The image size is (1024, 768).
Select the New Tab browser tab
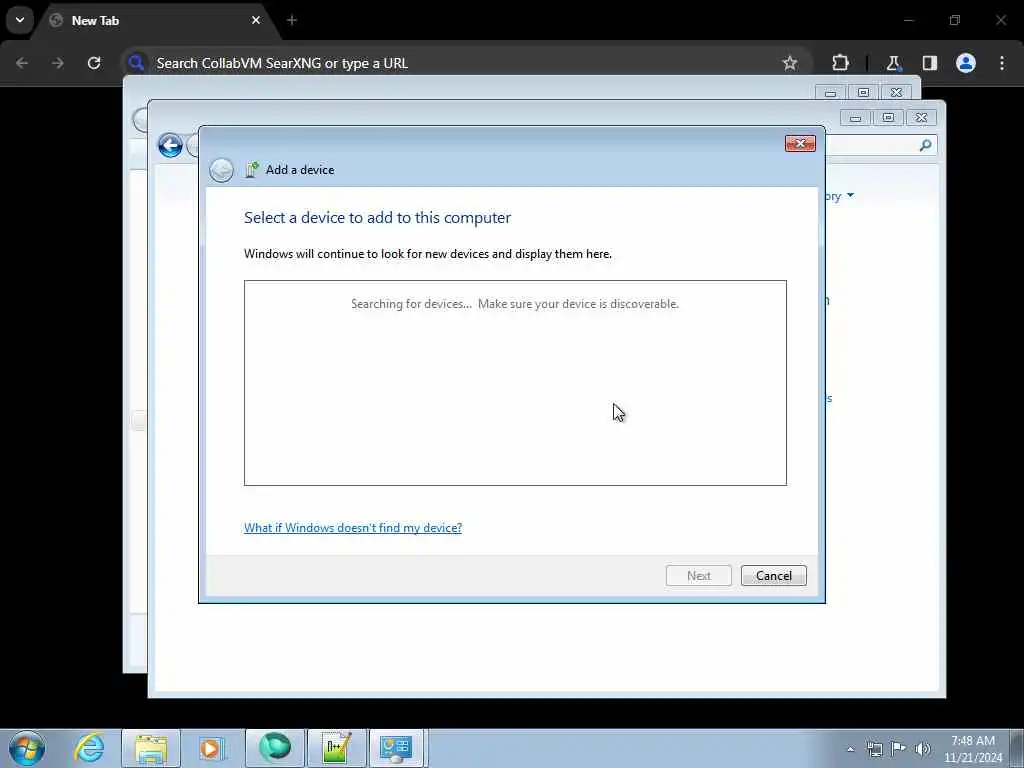[153, 20]
